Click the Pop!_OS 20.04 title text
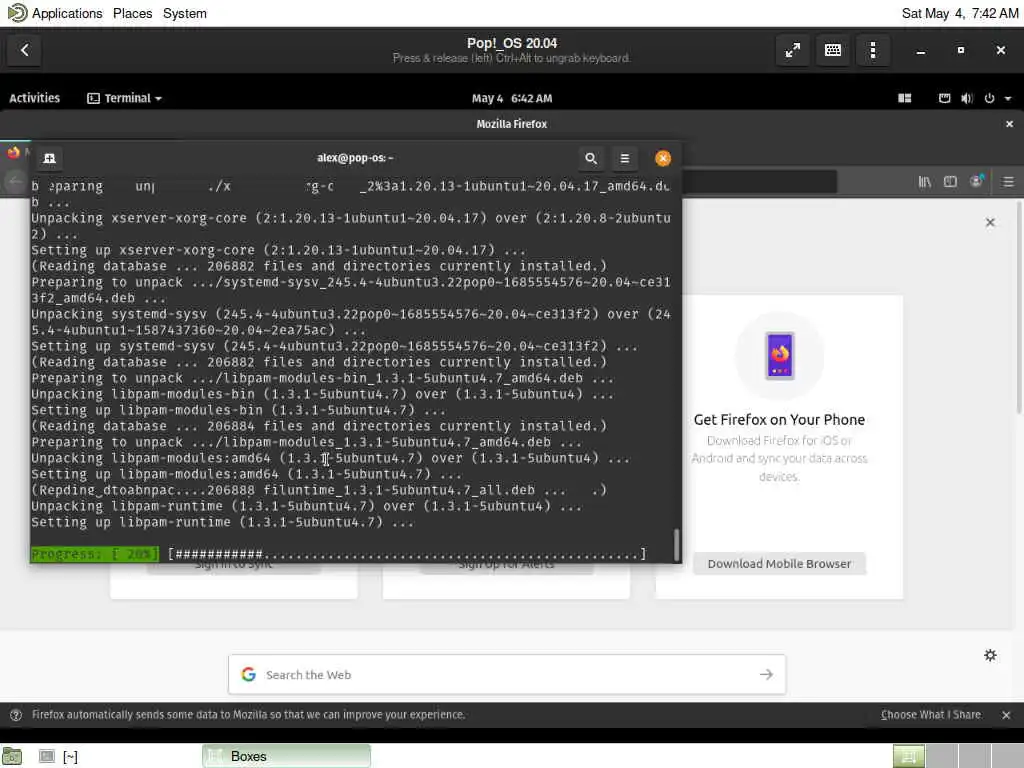1024x768 pixels. [x=512, y=43]
